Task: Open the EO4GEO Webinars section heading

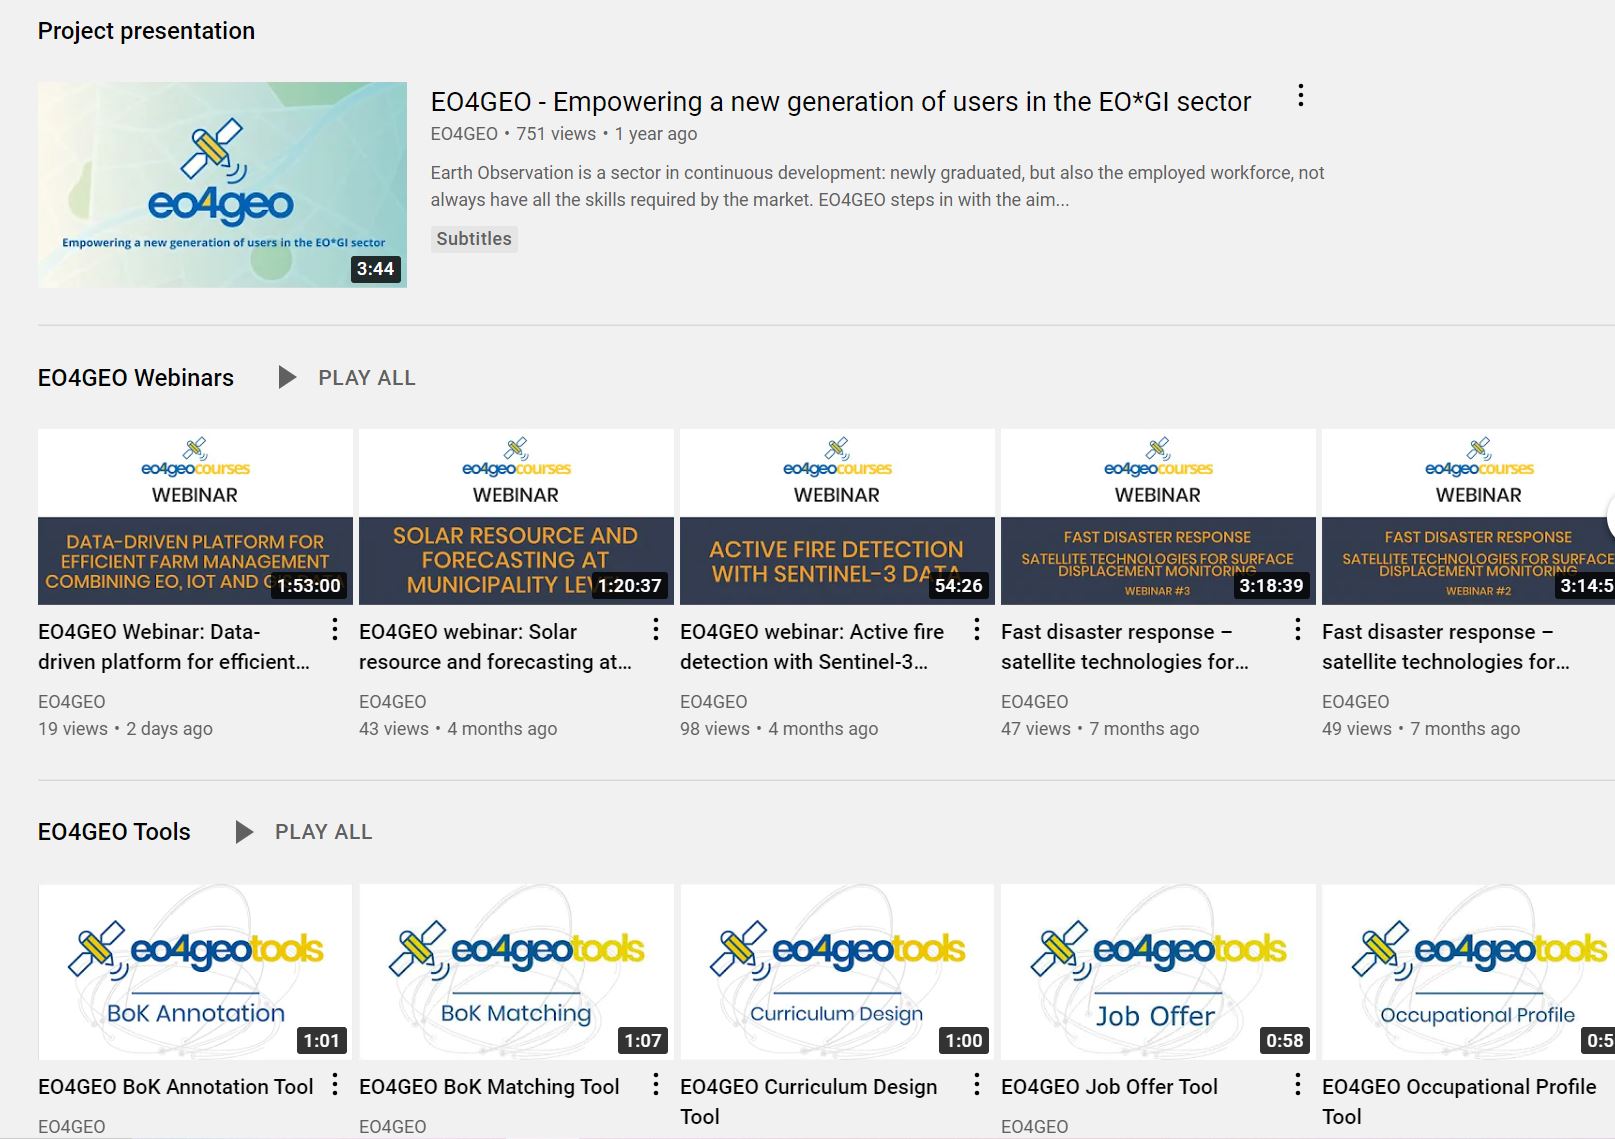Action: pyautogui.click(x=136, y=378)
